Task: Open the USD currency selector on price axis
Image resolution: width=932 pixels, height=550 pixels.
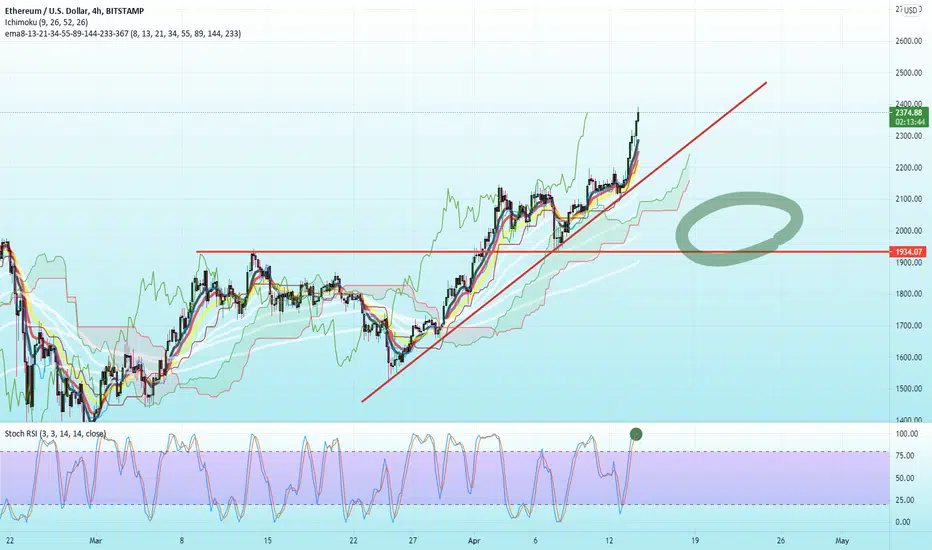Action: (x=910, y=10)
